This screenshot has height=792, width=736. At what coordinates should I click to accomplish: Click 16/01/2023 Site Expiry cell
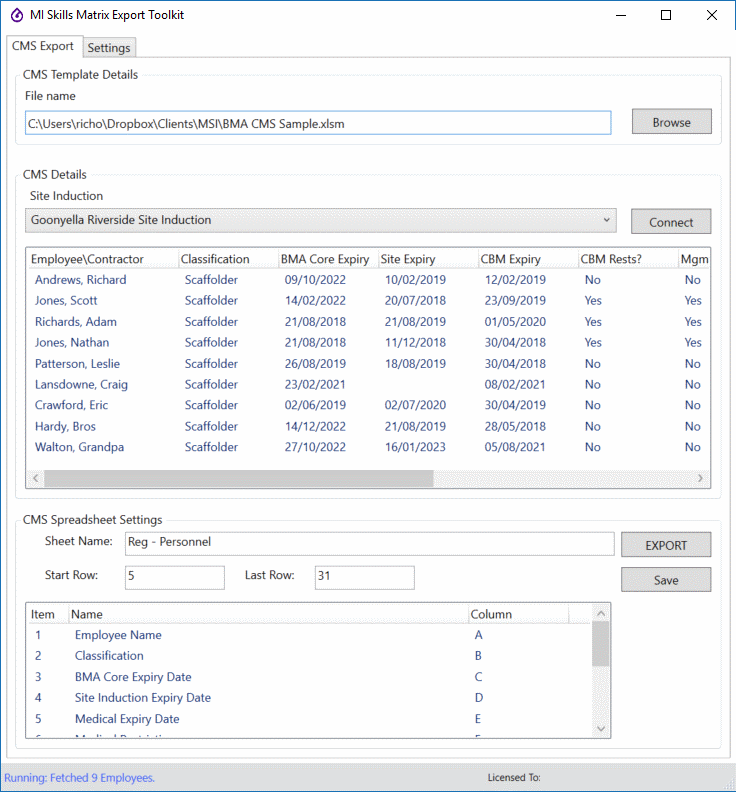coord(415,447)
